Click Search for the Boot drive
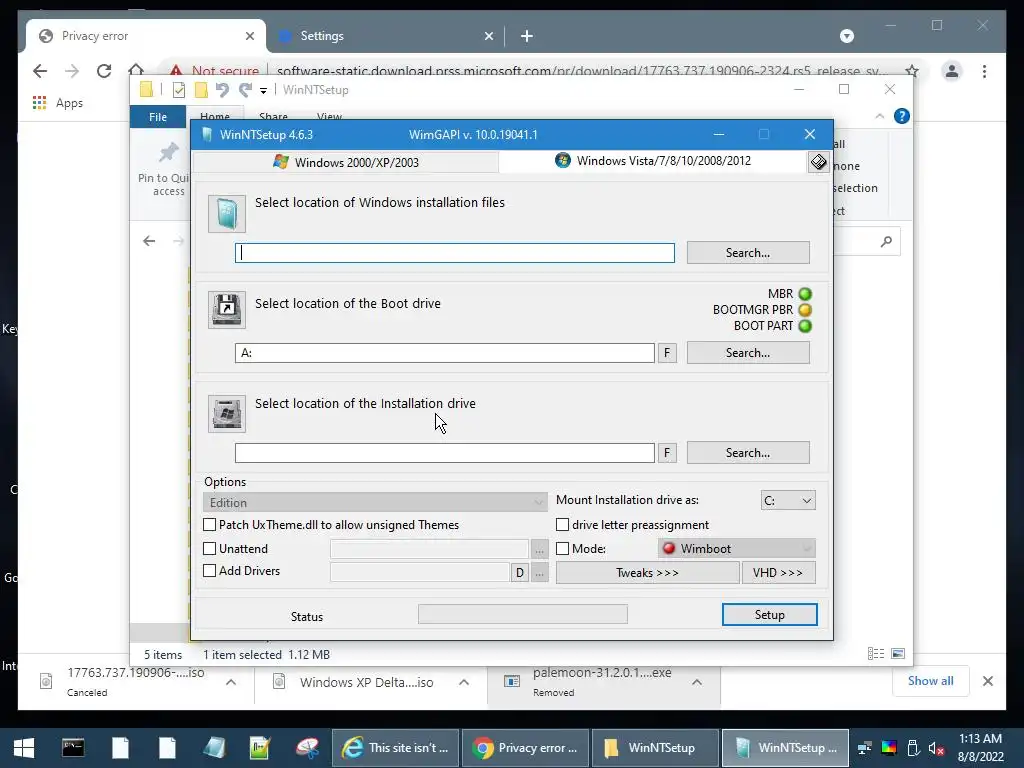The image size is (1024, 768). (x=748, y=353)
